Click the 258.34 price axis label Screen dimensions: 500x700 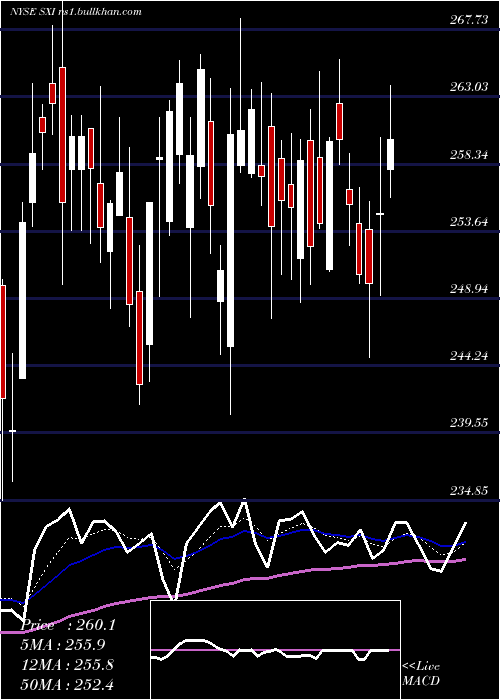[469, 154]
